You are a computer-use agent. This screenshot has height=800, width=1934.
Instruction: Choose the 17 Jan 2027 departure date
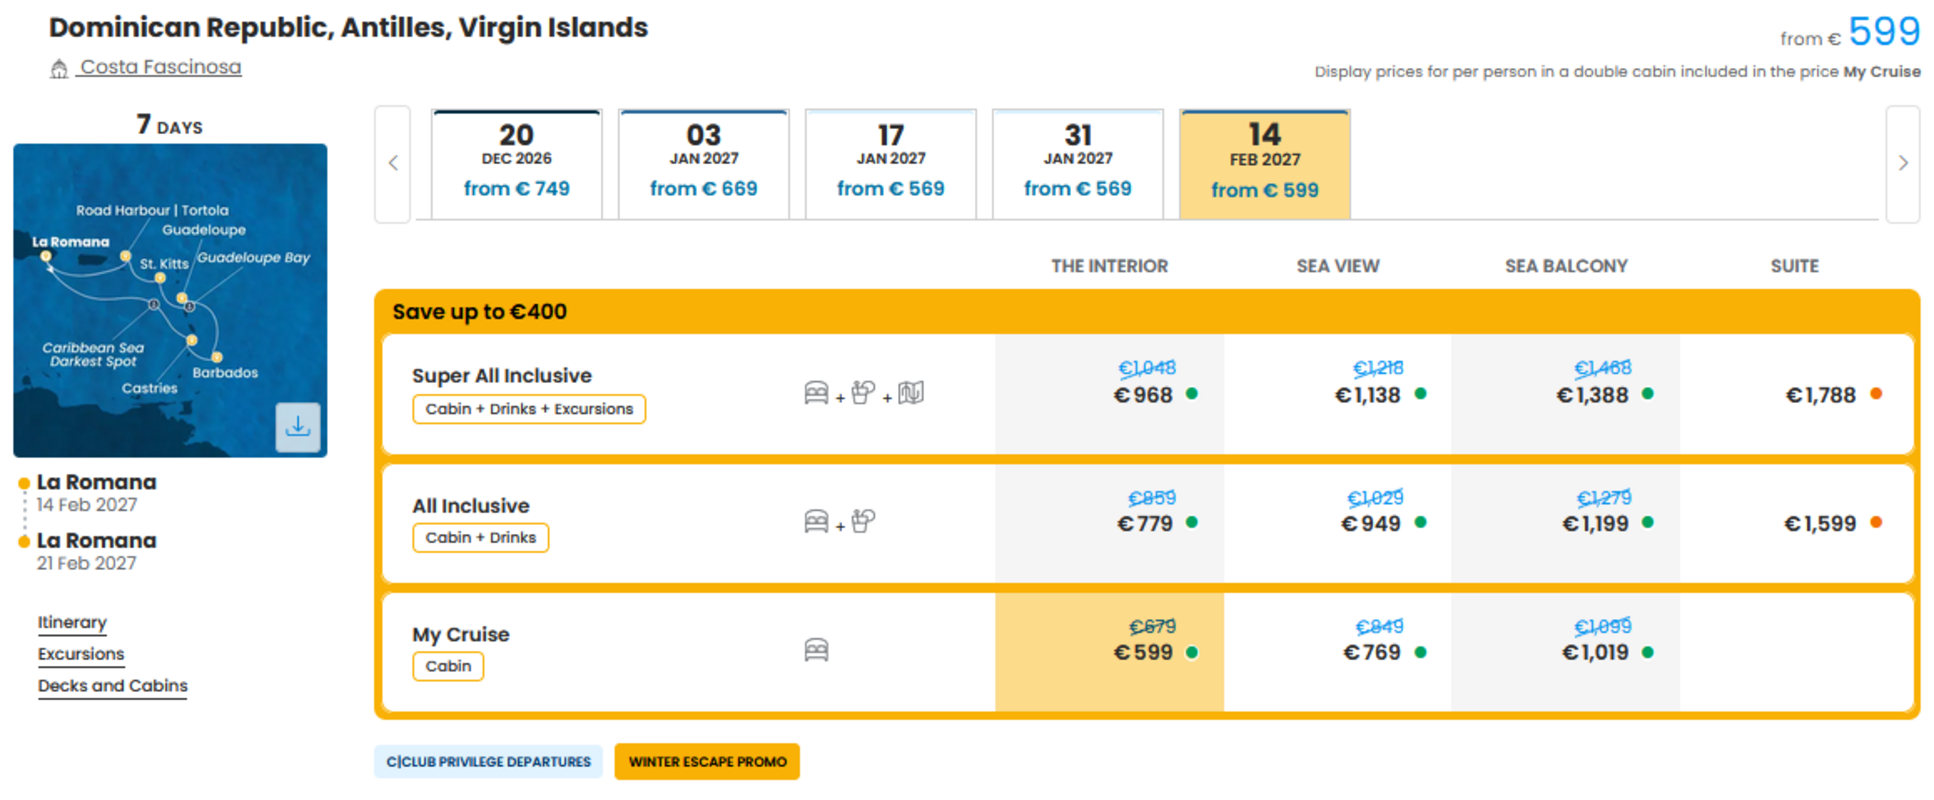891,164
